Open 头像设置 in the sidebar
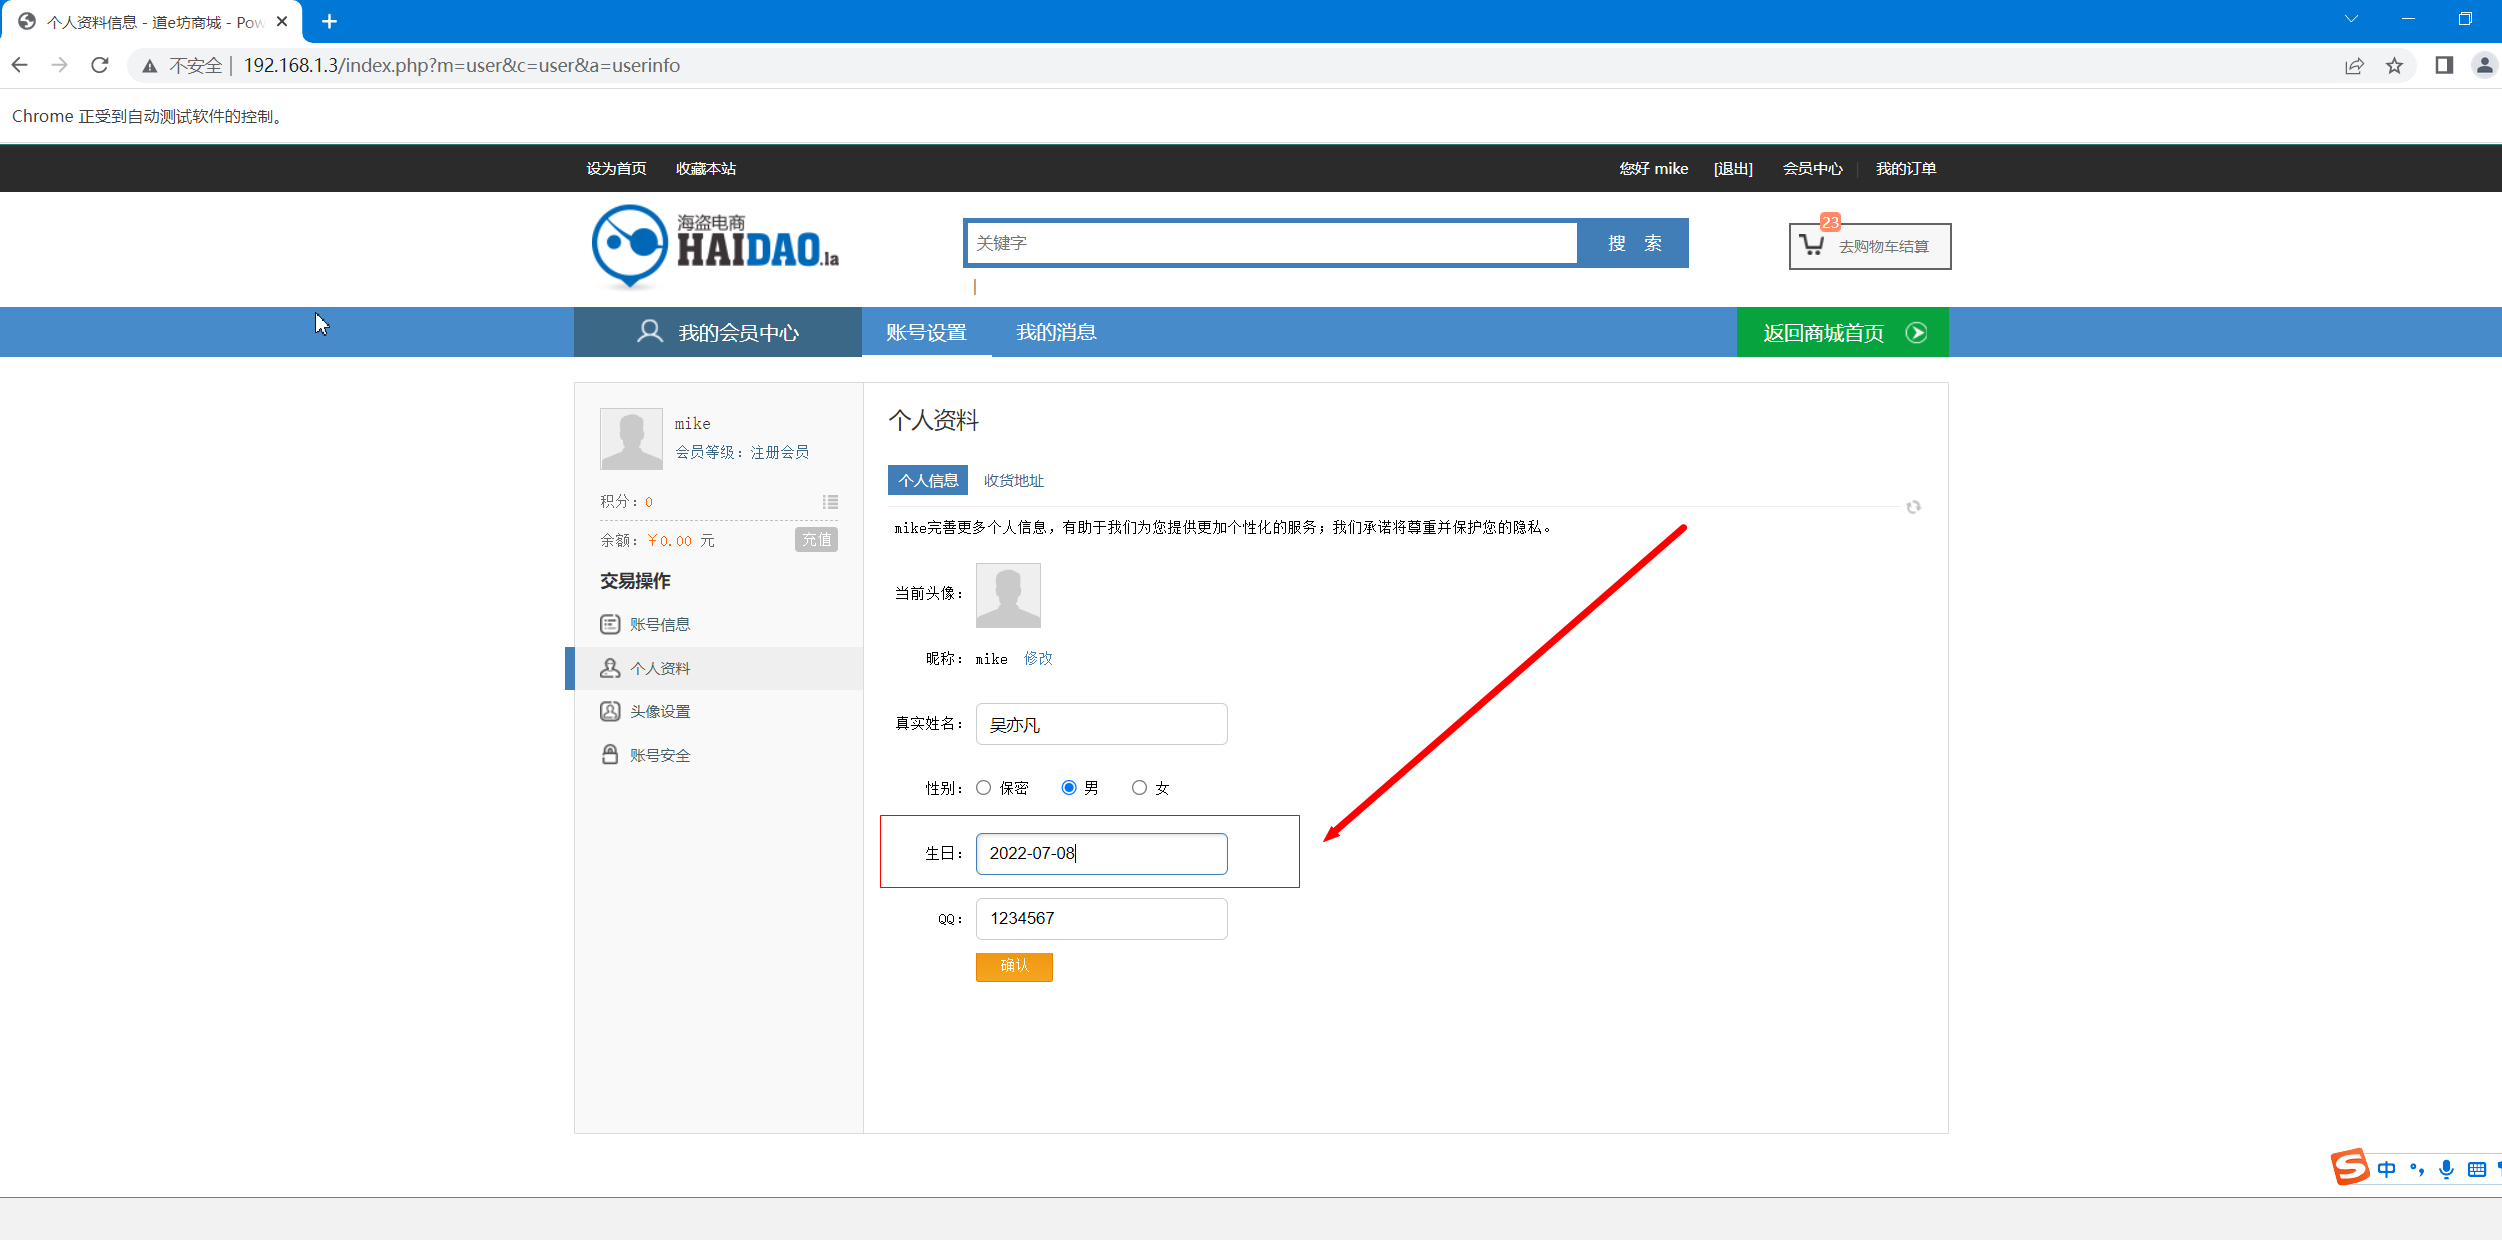 [x=660, y=712]
